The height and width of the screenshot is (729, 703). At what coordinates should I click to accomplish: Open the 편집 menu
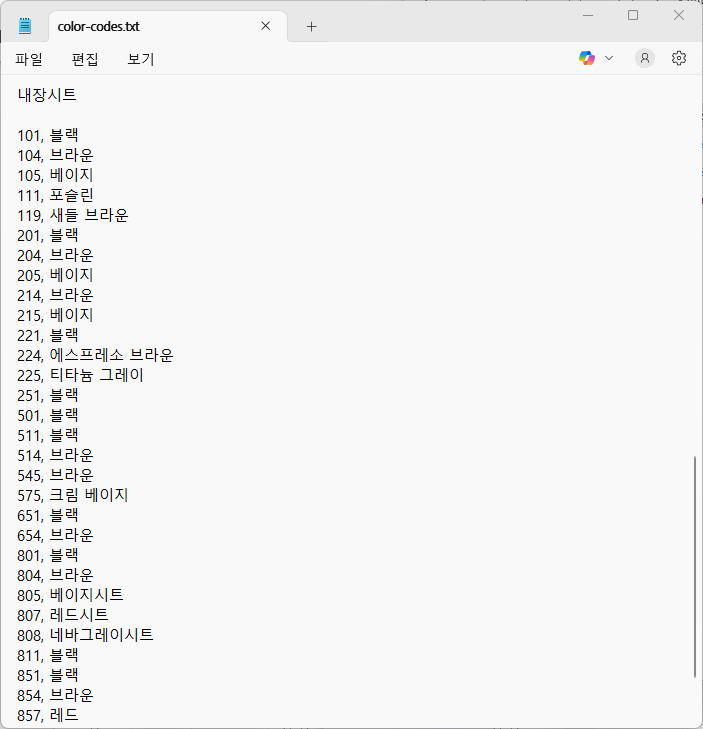tap(85, 59)
